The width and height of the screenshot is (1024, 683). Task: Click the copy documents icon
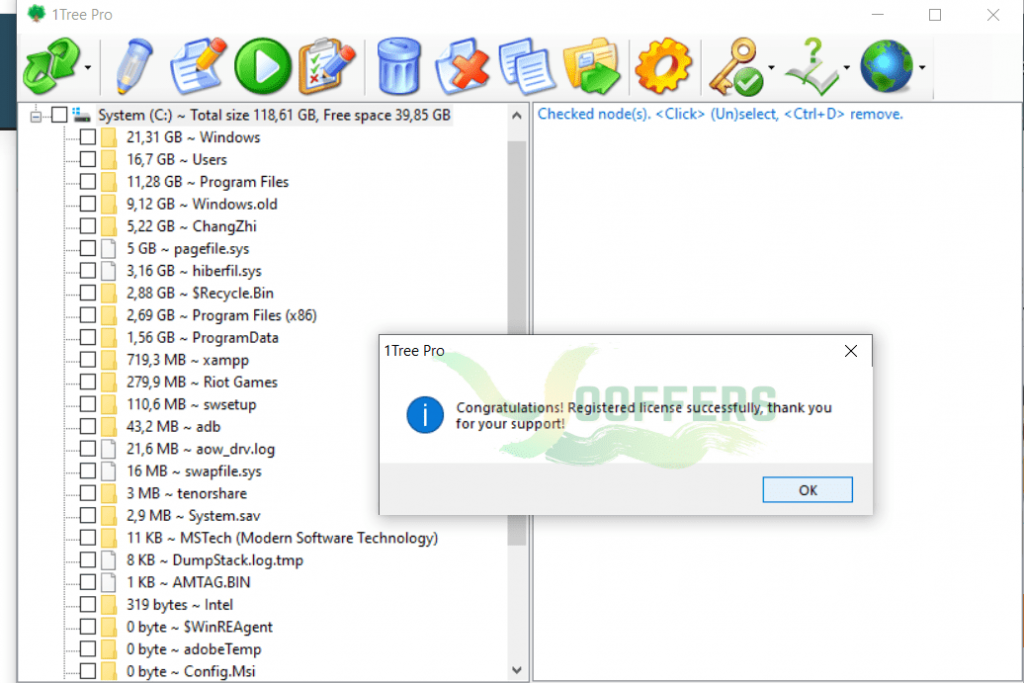tap(526, 66)
